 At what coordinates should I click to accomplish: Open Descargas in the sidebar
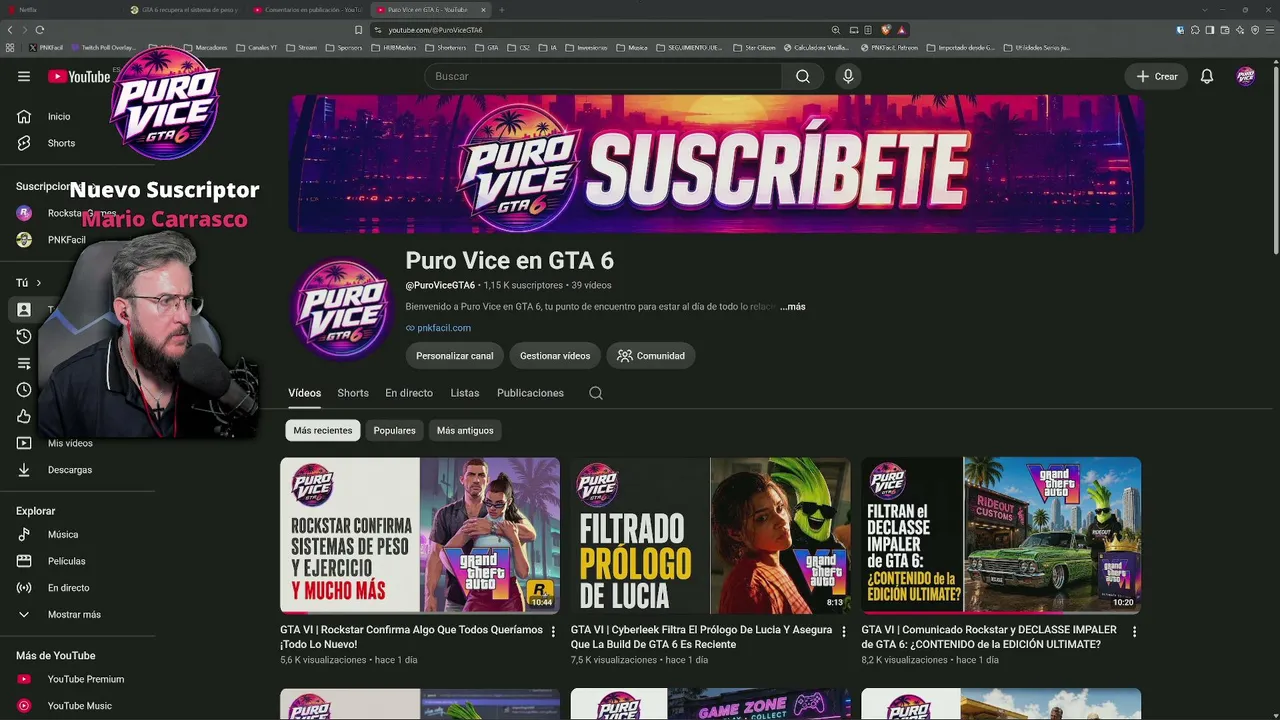[x=70, y=470]
